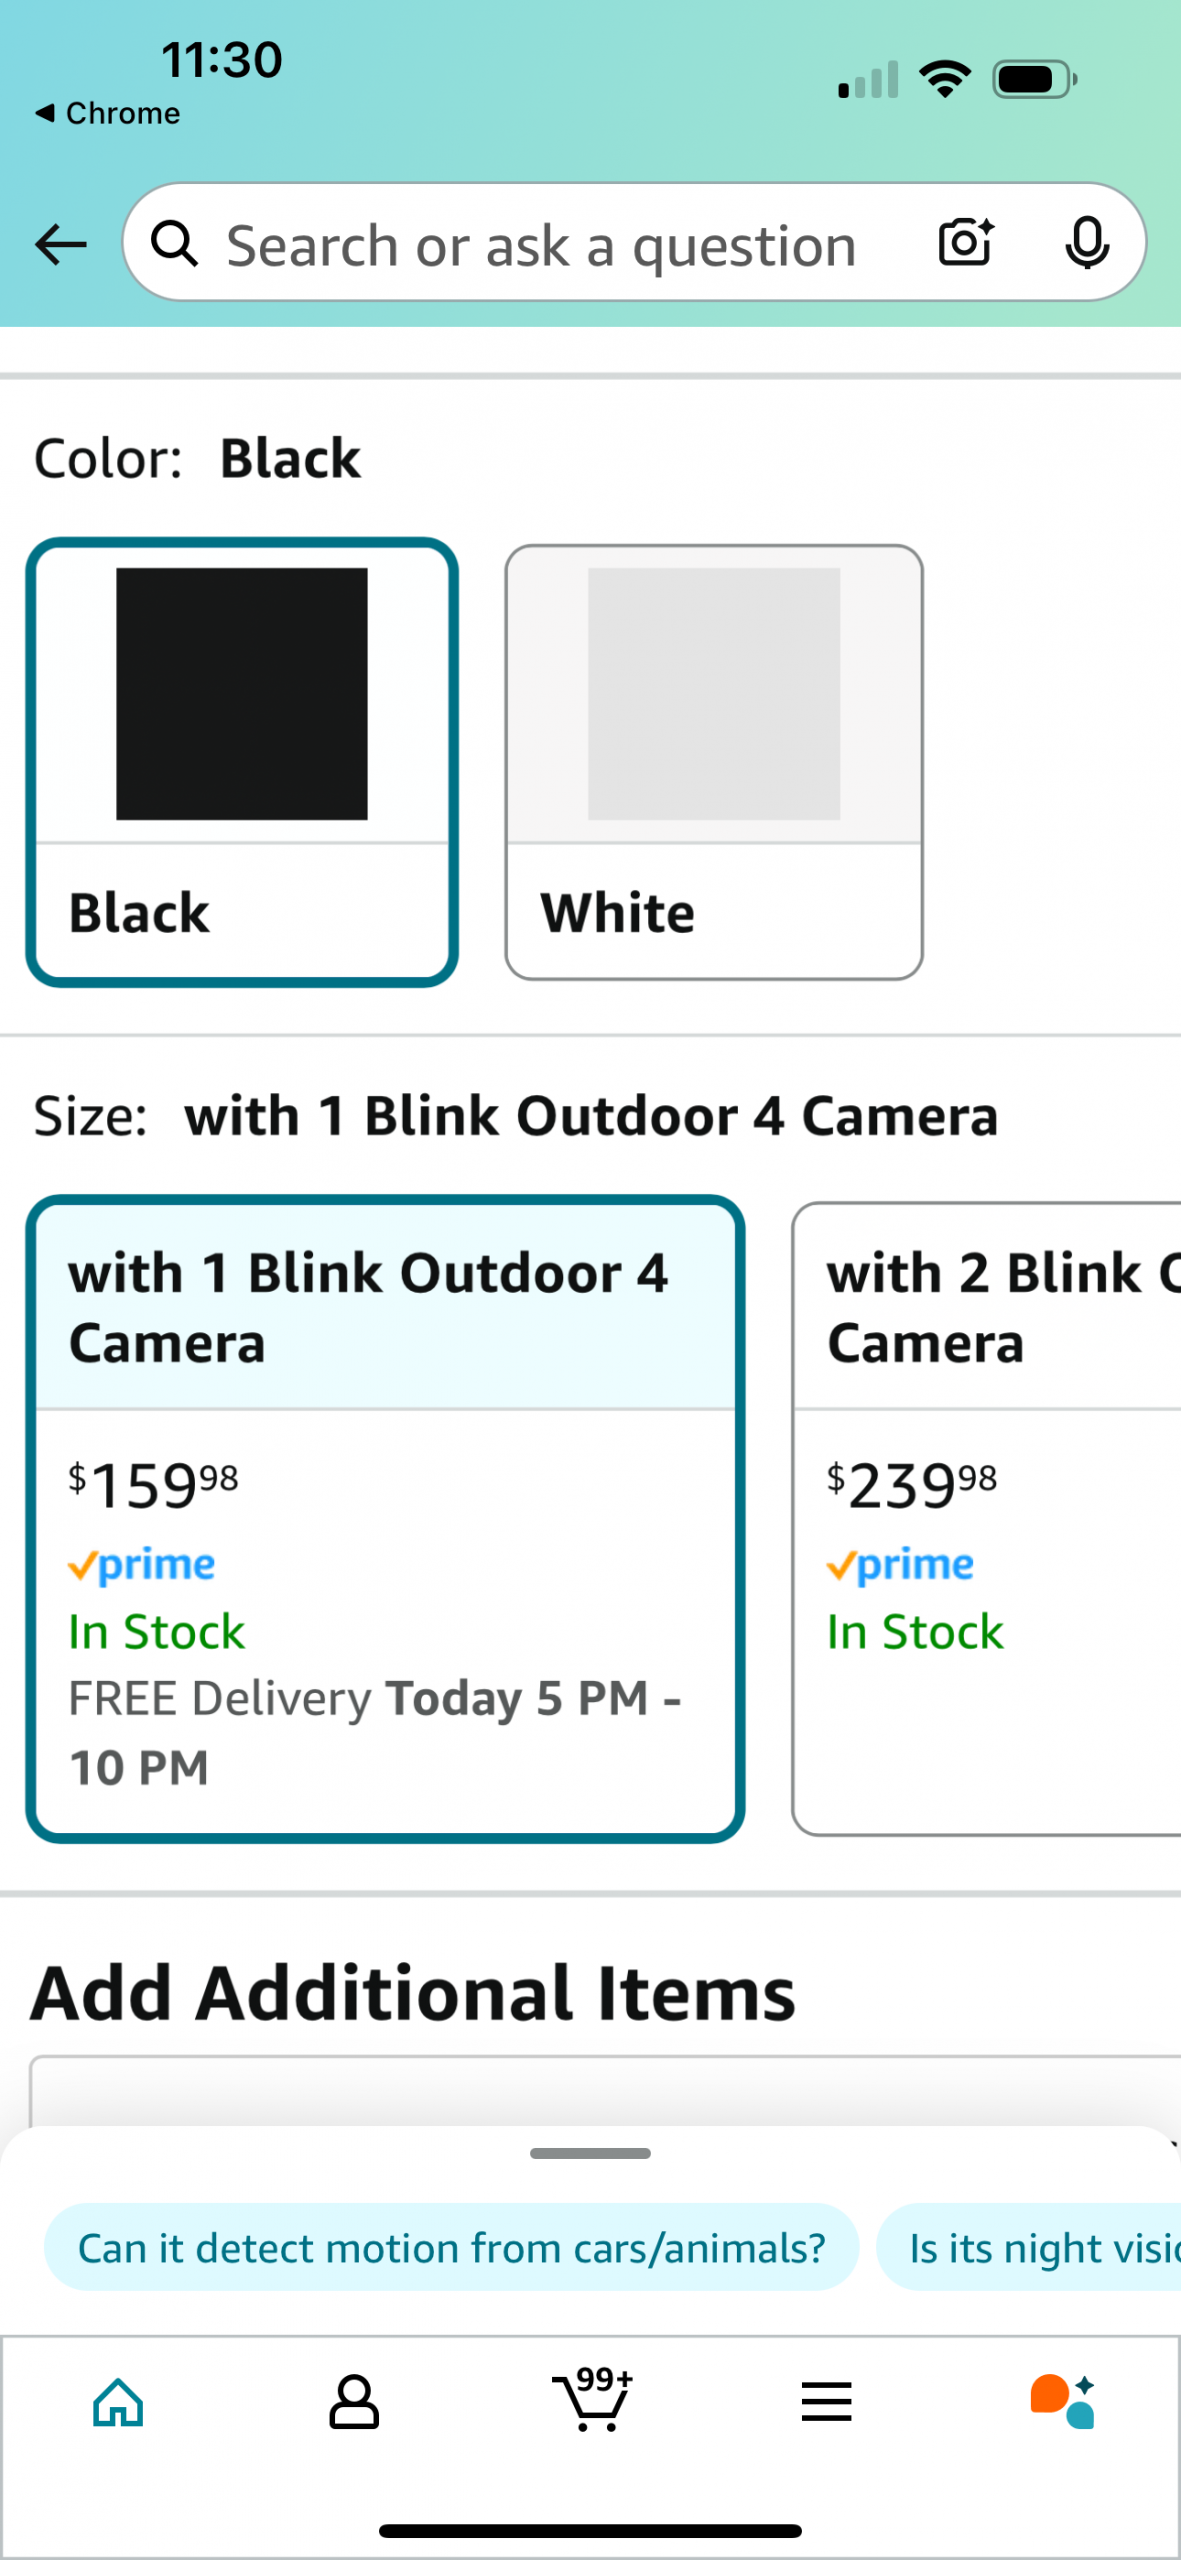Open the account profile icon

click(354, 2402)
